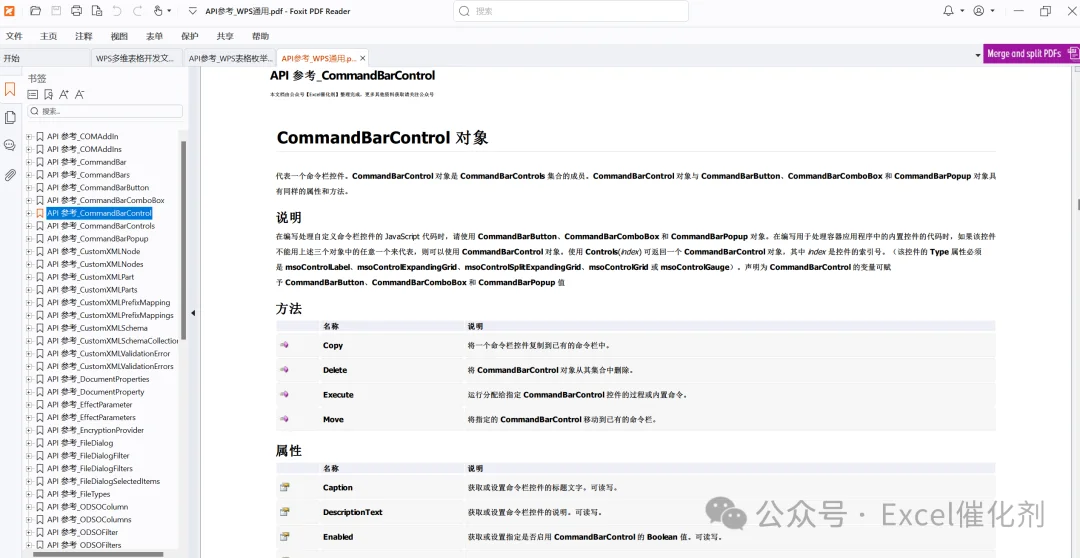Image resolution: width=1080 pixels, height=558 pixels.
Task: Open the 注释 ribbon tab
Action: [83, 37]
